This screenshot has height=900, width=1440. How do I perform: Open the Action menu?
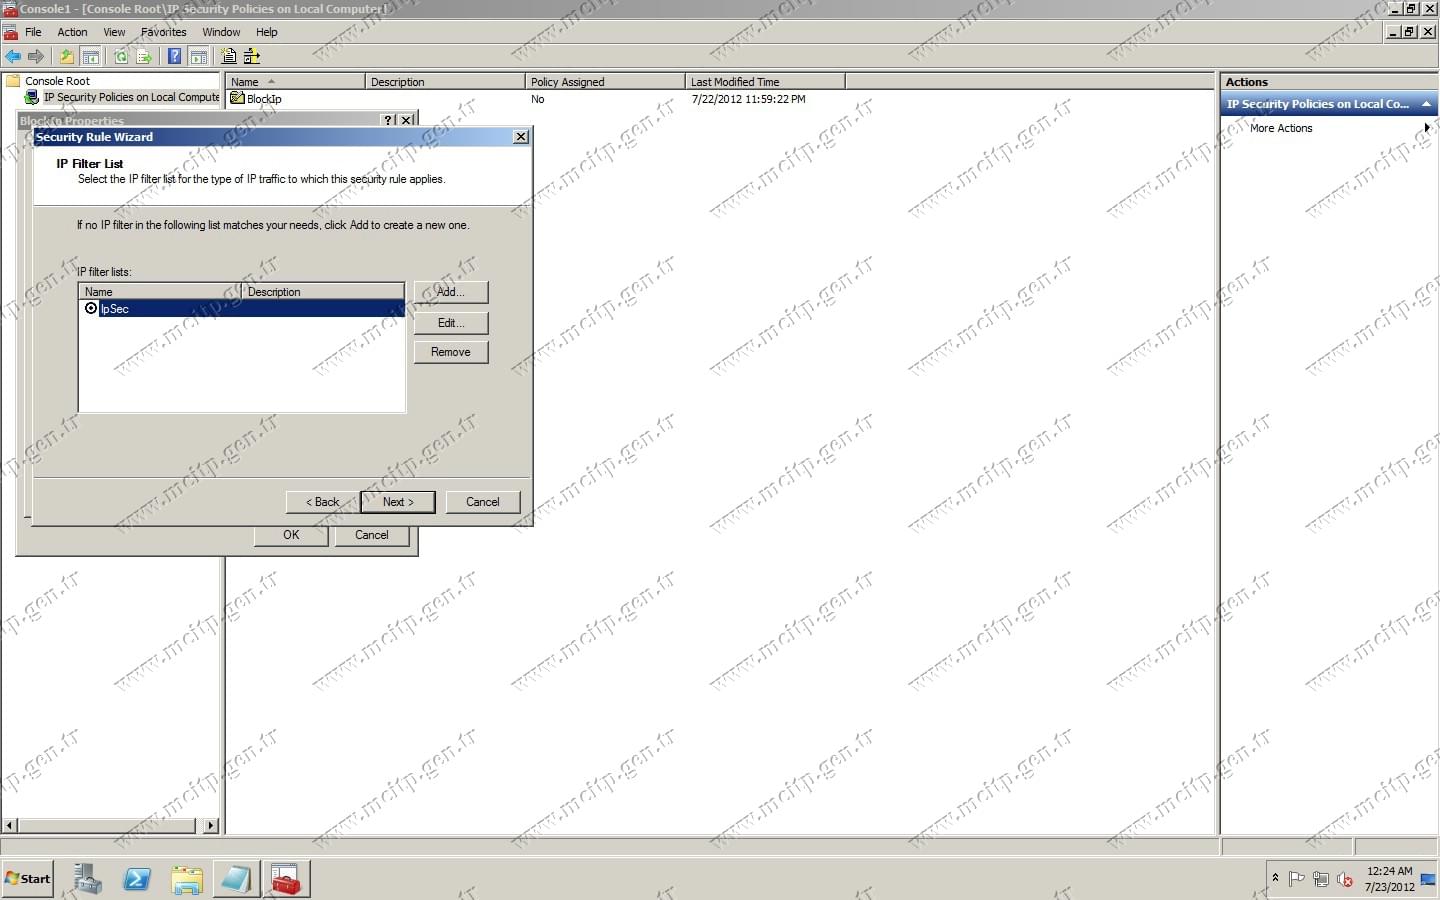[x=72, y=32]
